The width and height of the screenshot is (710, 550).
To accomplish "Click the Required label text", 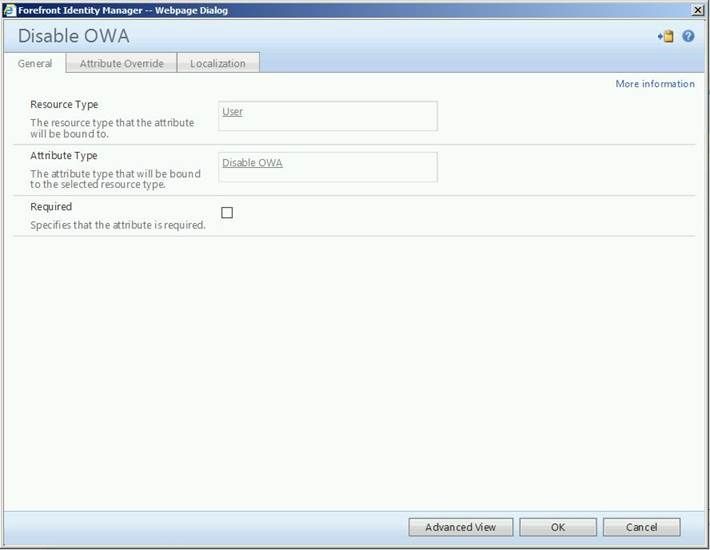I will (x=51, y=207).
